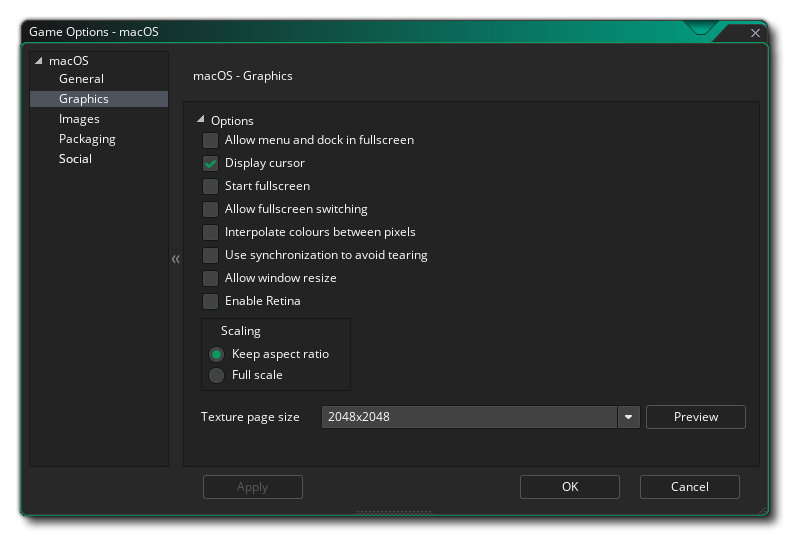Click the Apply button

coord(253,487)
